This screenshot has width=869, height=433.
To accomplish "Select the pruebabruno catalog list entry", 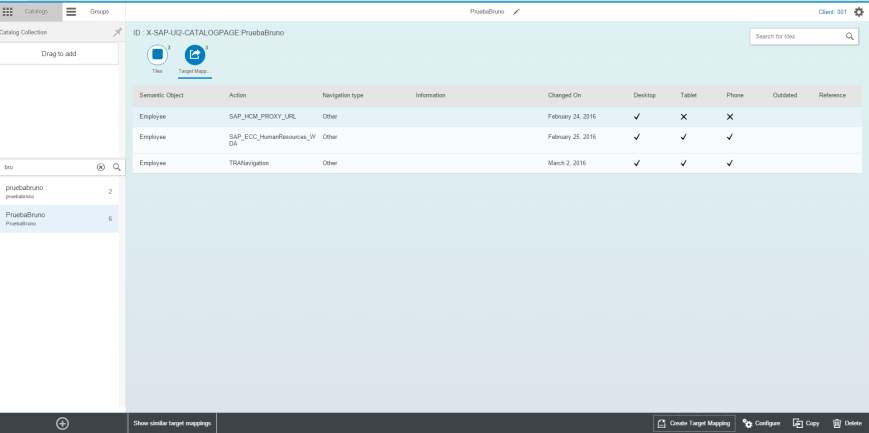I will (60, 191).
